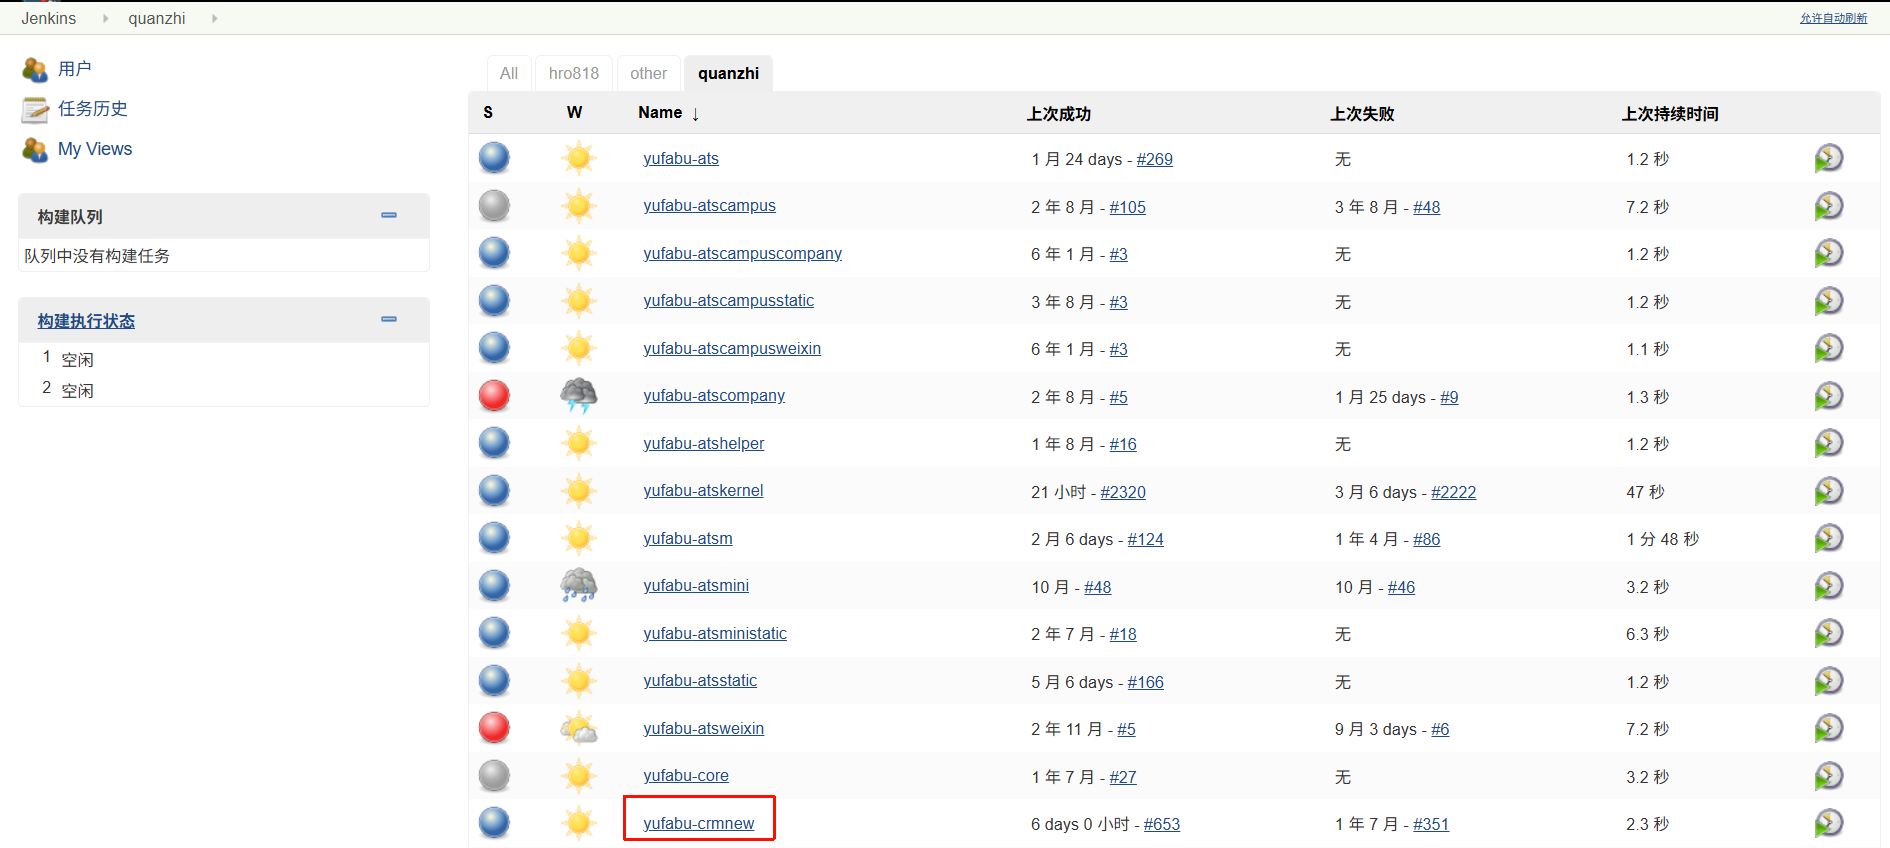The width and height of the screenshot is (1890, 848).
Task: Open the 用户 sidebar link
Action: [75, 69]
